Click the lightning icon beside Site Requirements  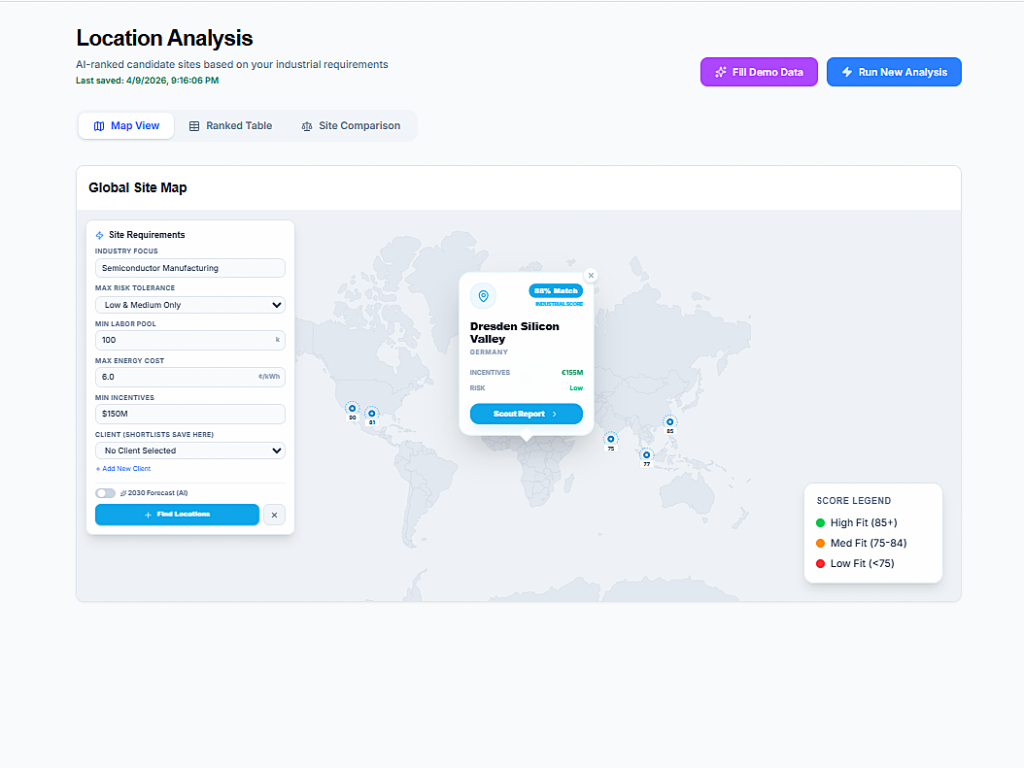pos(100,235)
